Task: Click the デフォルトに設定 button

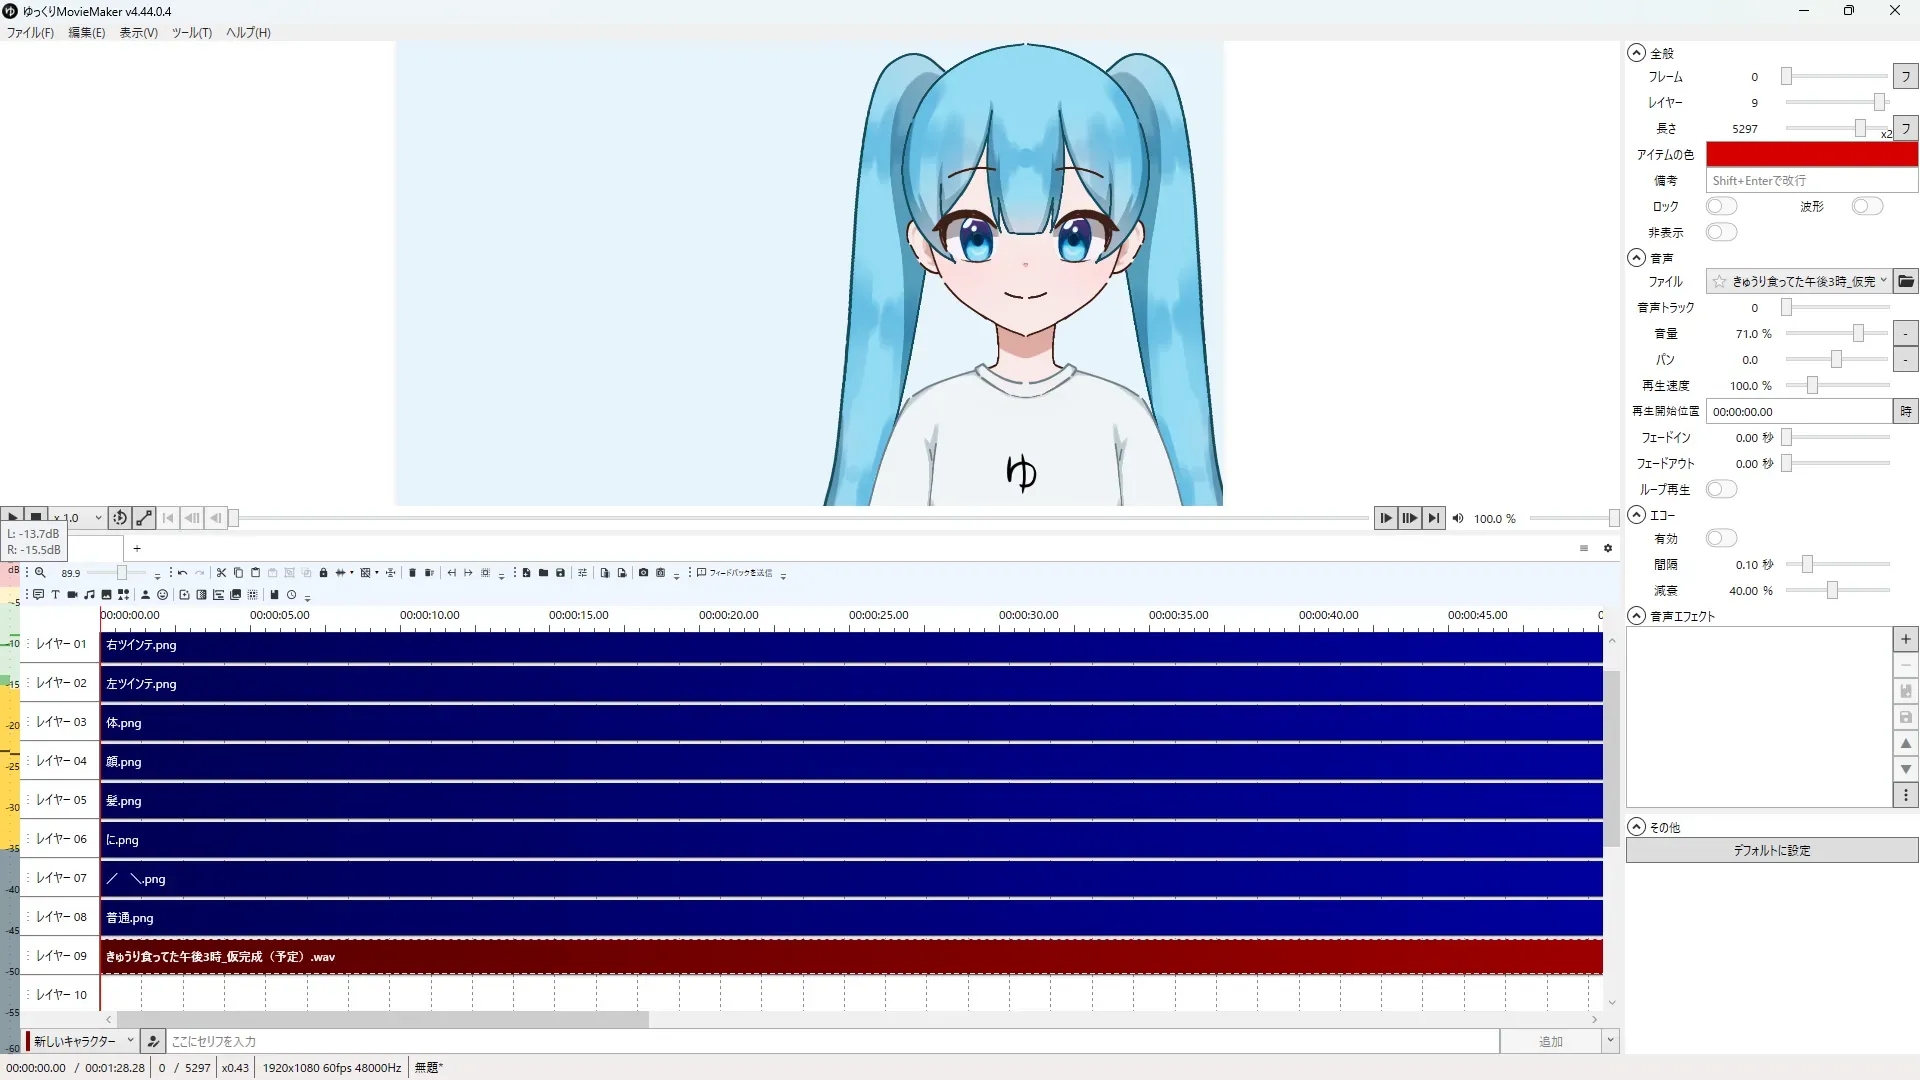Action: point(1771,851)
